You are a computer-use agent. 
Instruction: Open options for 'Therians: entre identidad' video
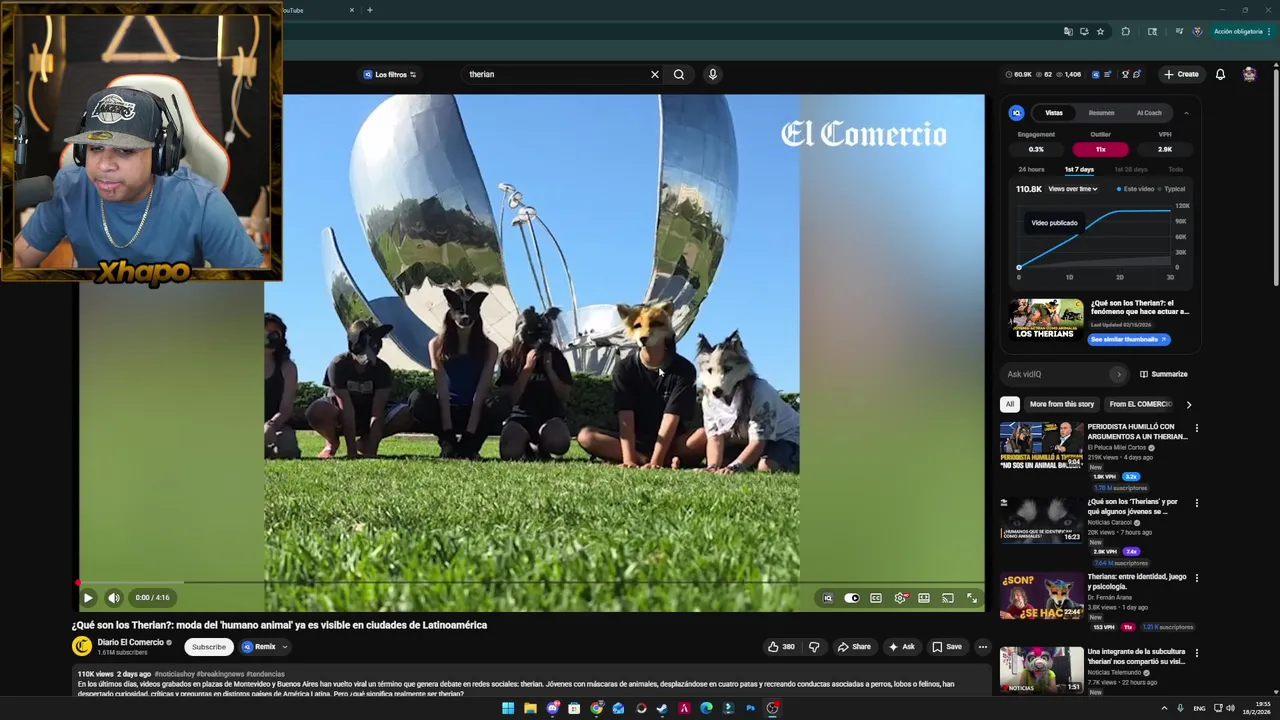point(1196,578)
